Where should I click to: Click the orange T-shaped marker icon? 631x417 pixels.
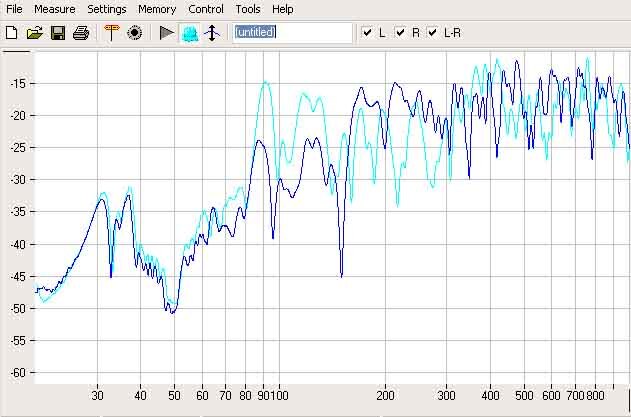(111, 33)
